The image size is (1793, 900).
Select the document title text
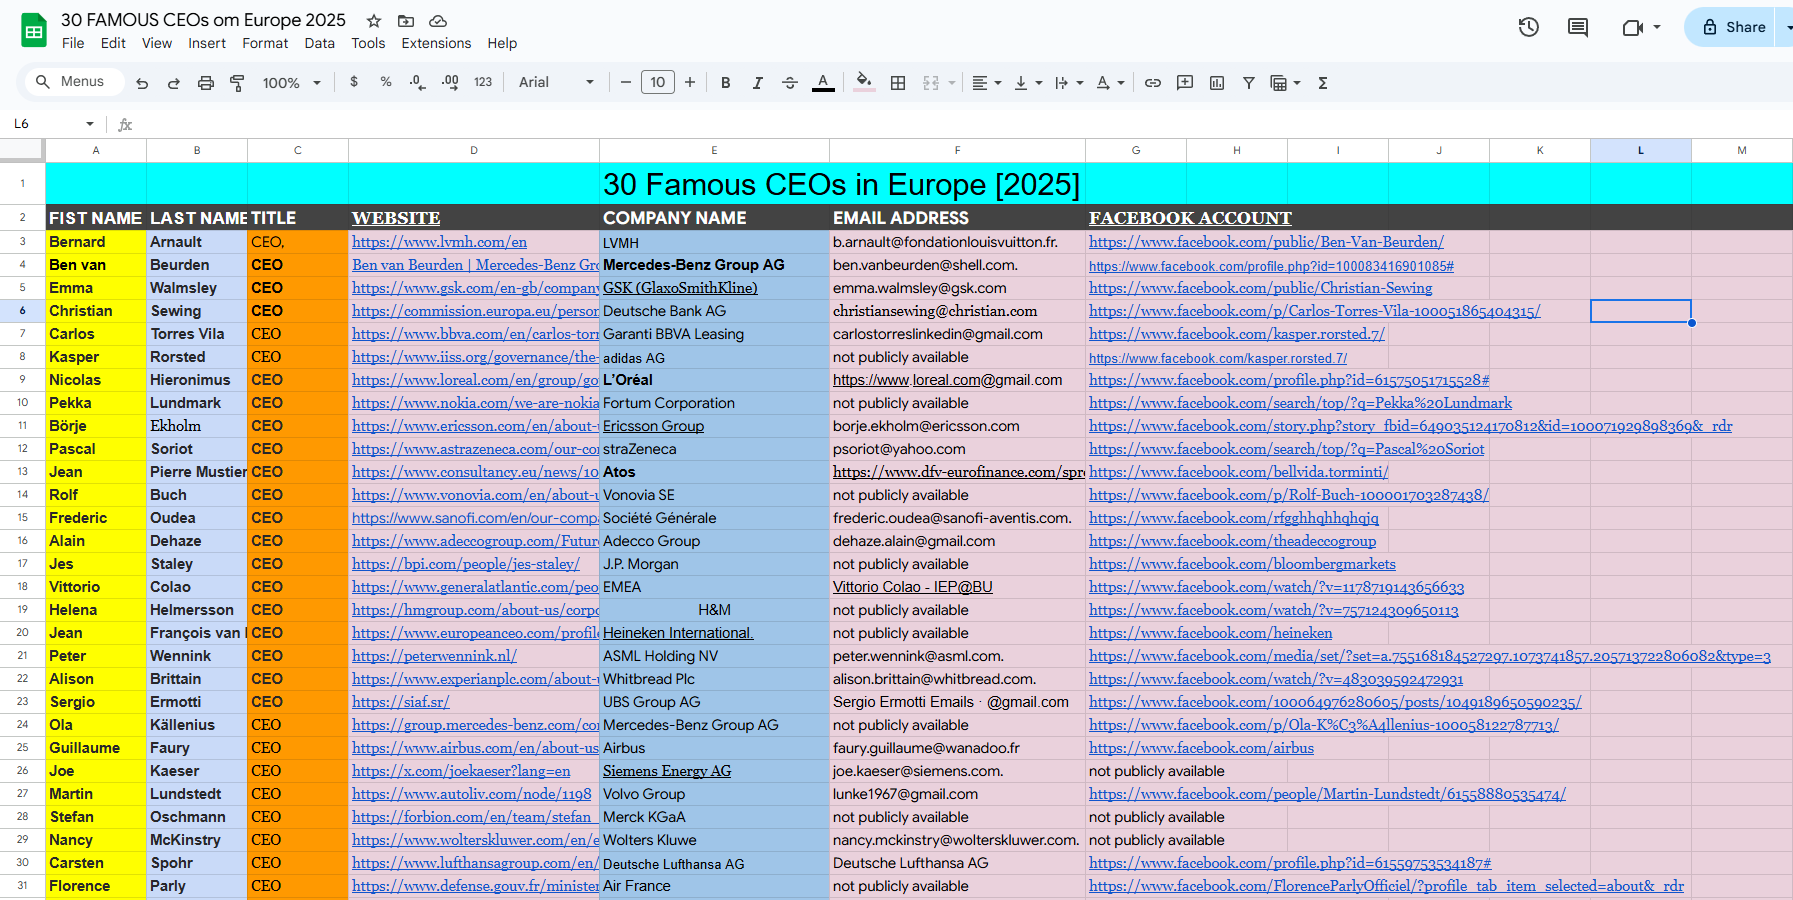point(203,20)
